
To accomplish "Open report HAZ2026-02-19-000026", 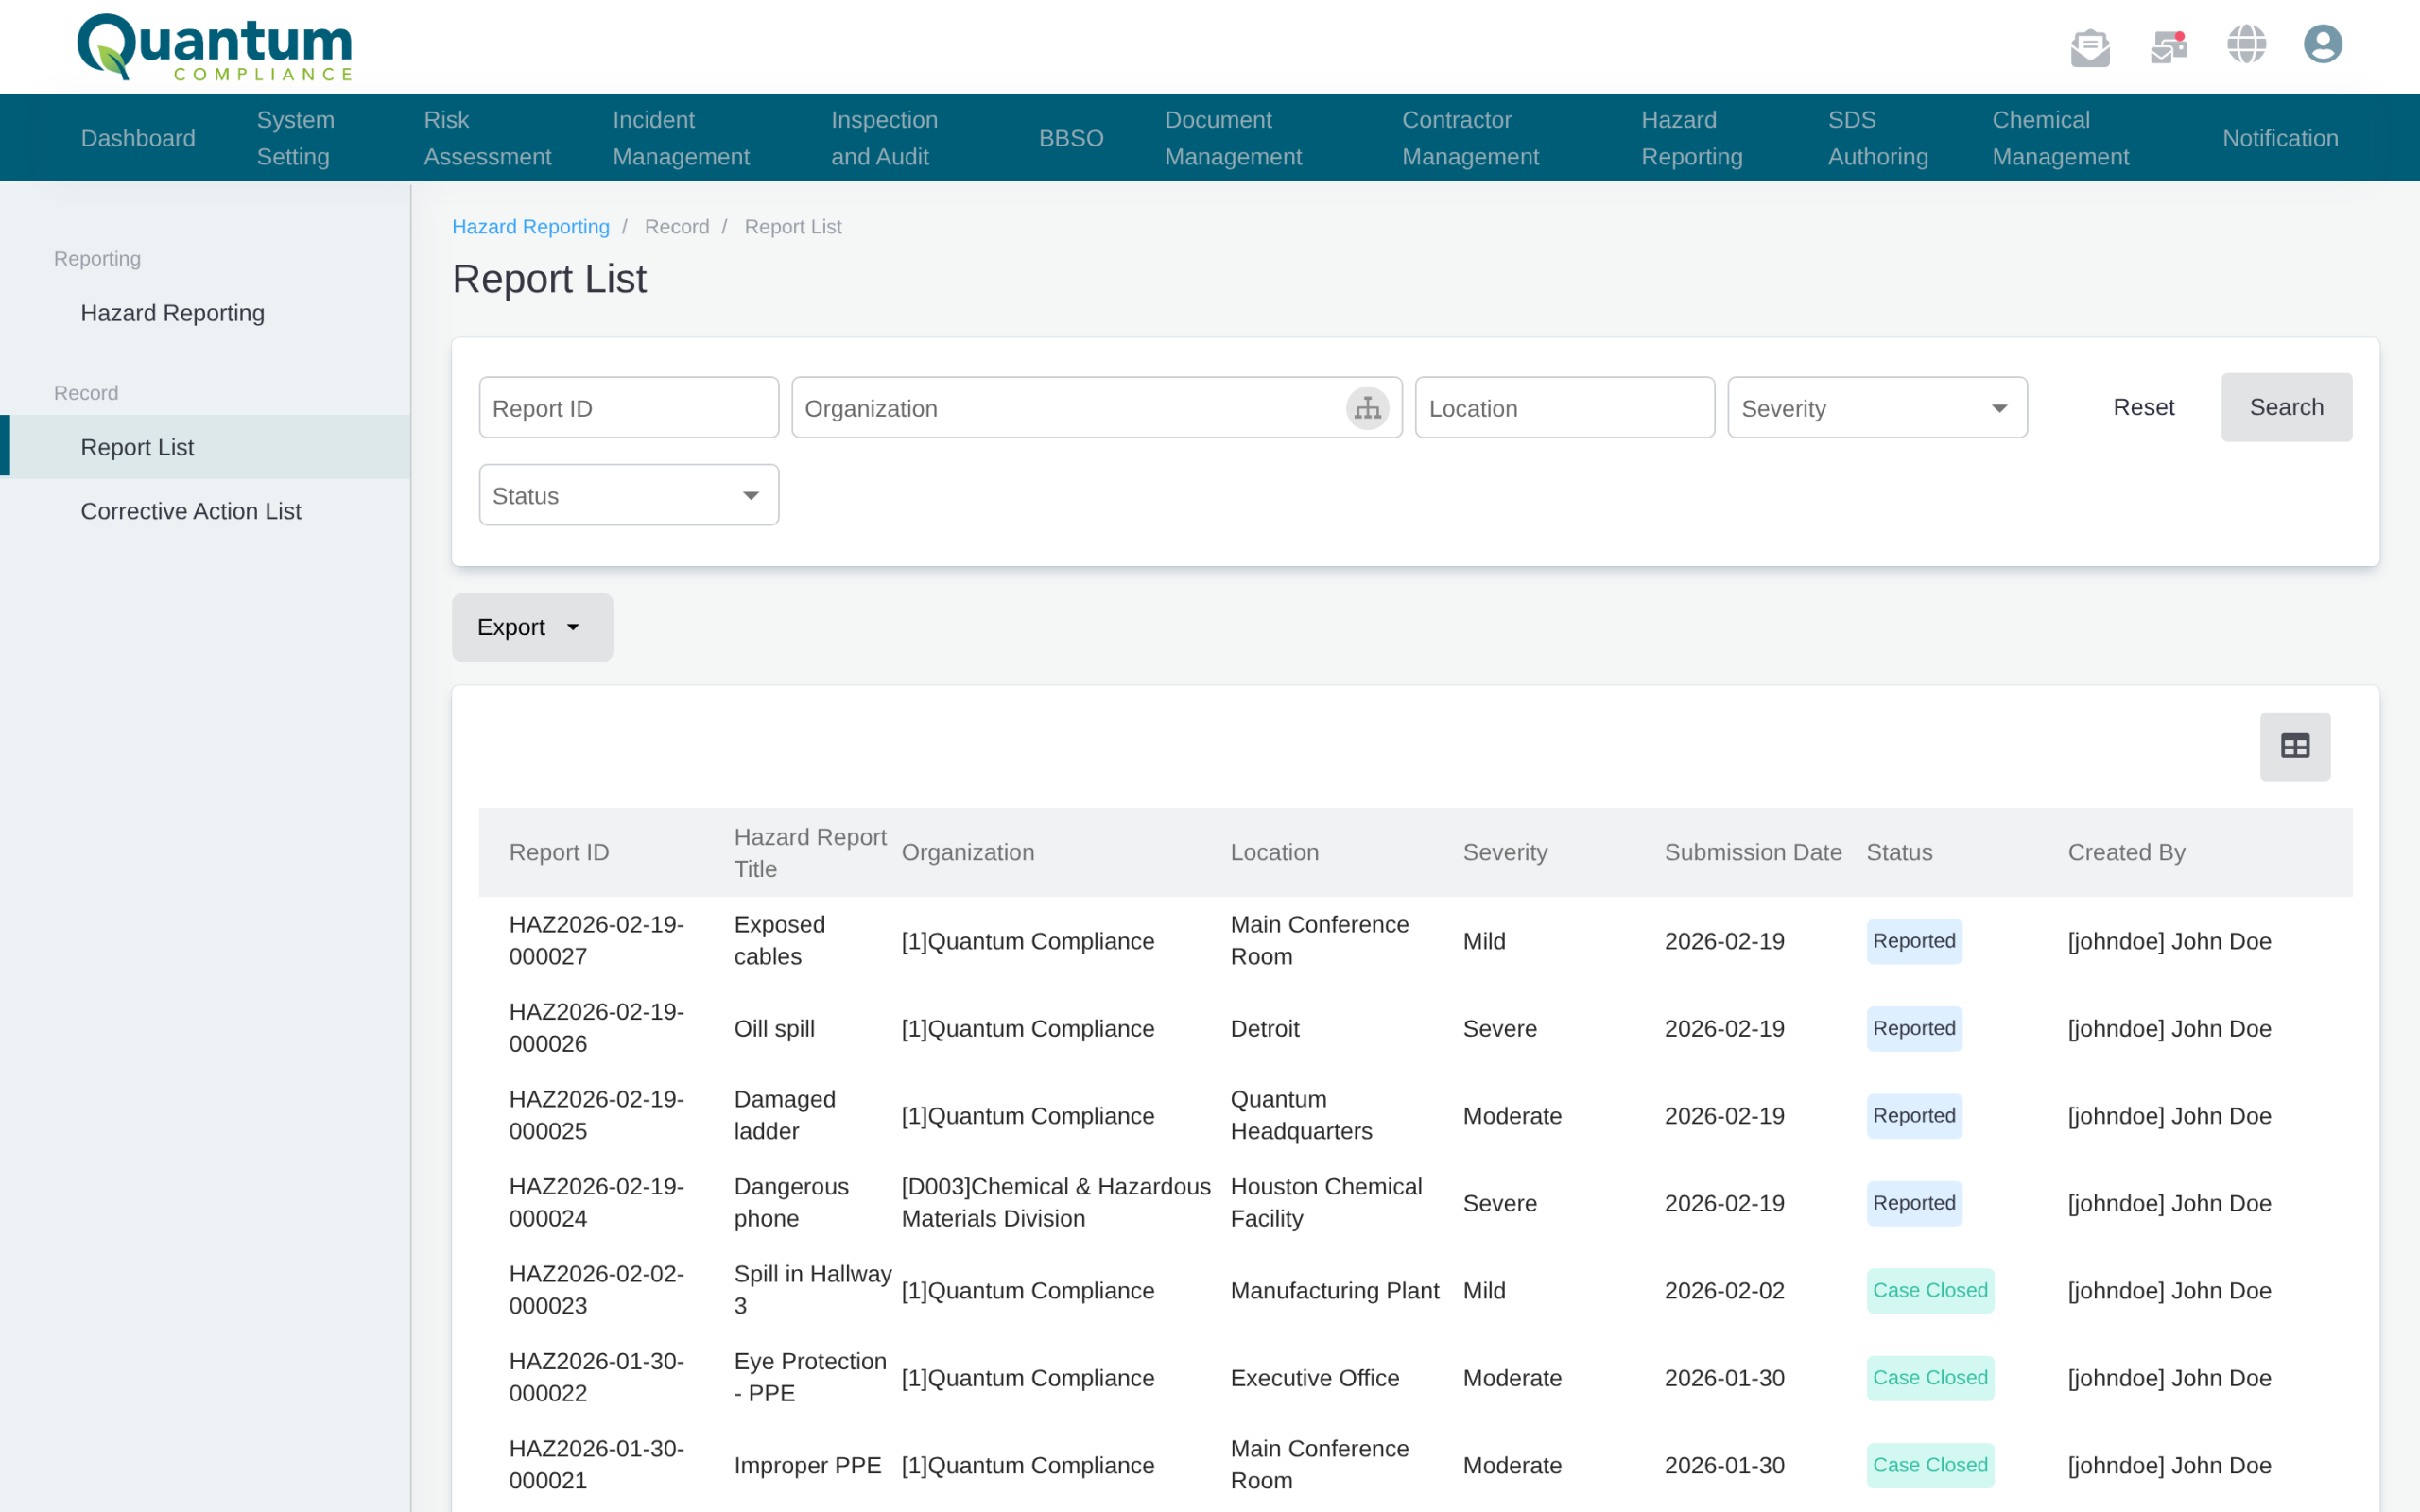I will tap(596, 1028).
